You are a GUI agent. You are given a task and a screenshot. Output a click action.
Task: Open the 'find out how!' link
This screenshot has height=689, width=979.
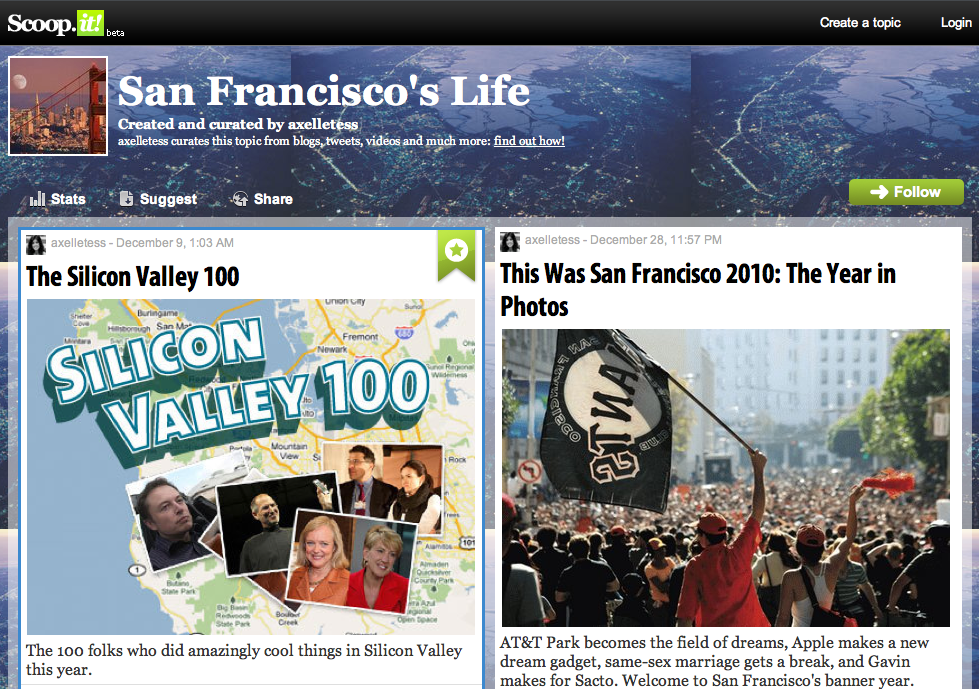coord(529,141)
